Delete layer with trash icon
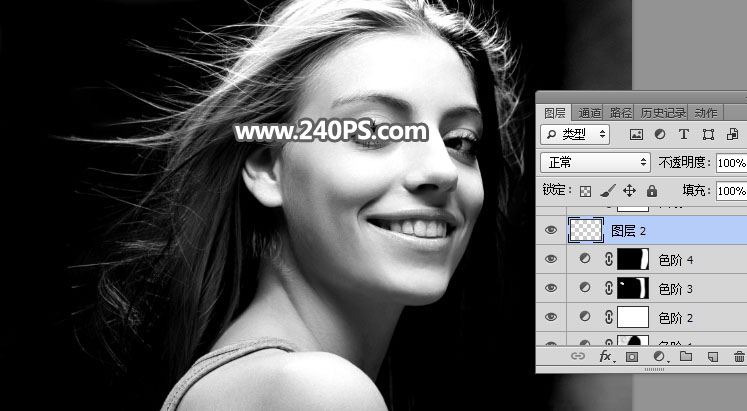 pyautogui.click(x=739, y=356)
